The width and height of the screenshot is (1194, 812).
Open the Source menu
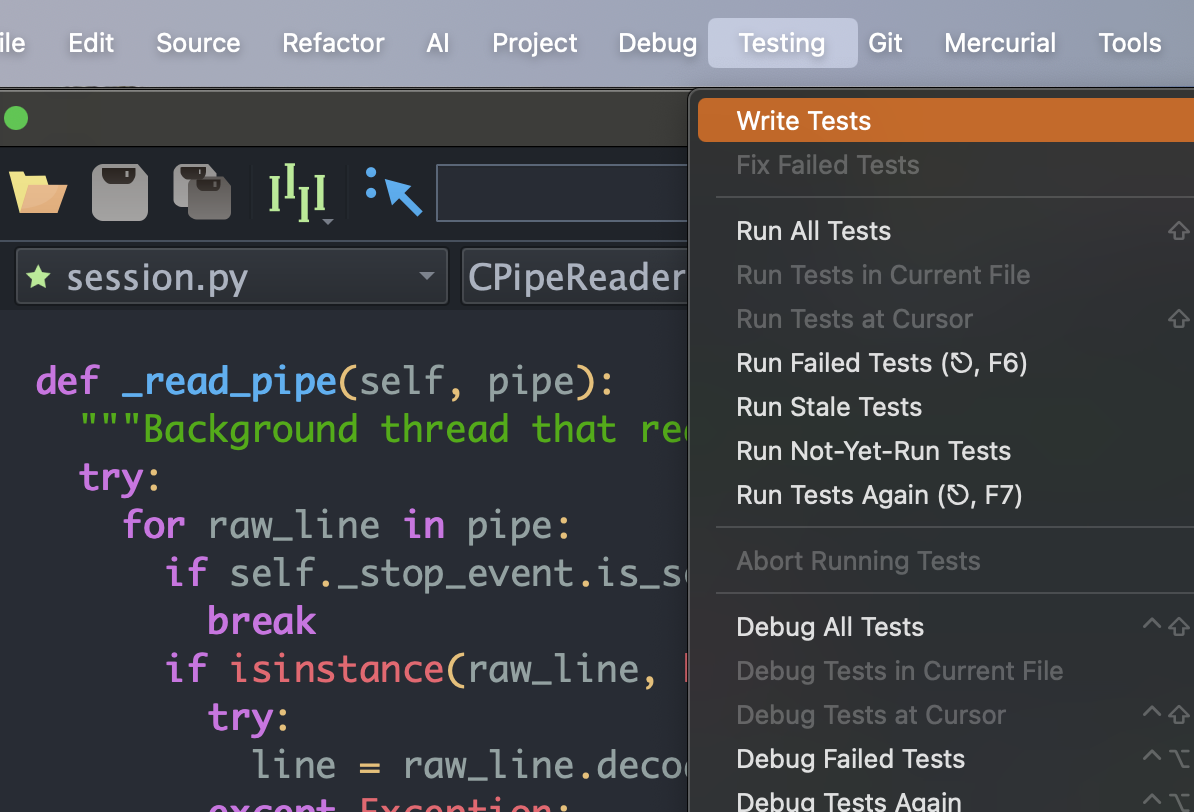tap(198, 43)
